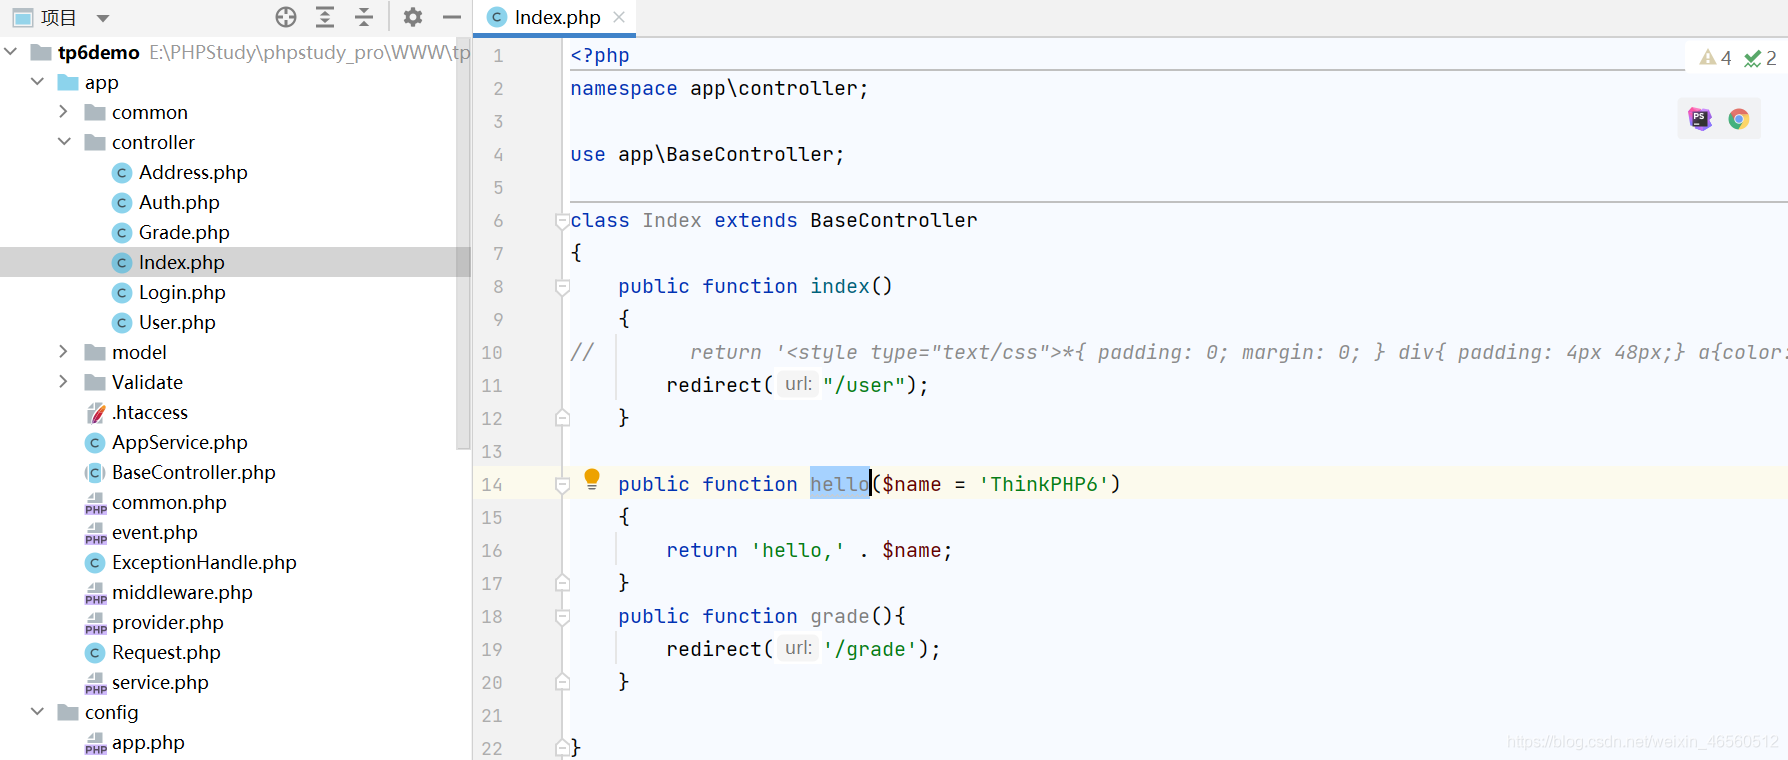Select the Index.php editor tab

click(x=557, y=17)
